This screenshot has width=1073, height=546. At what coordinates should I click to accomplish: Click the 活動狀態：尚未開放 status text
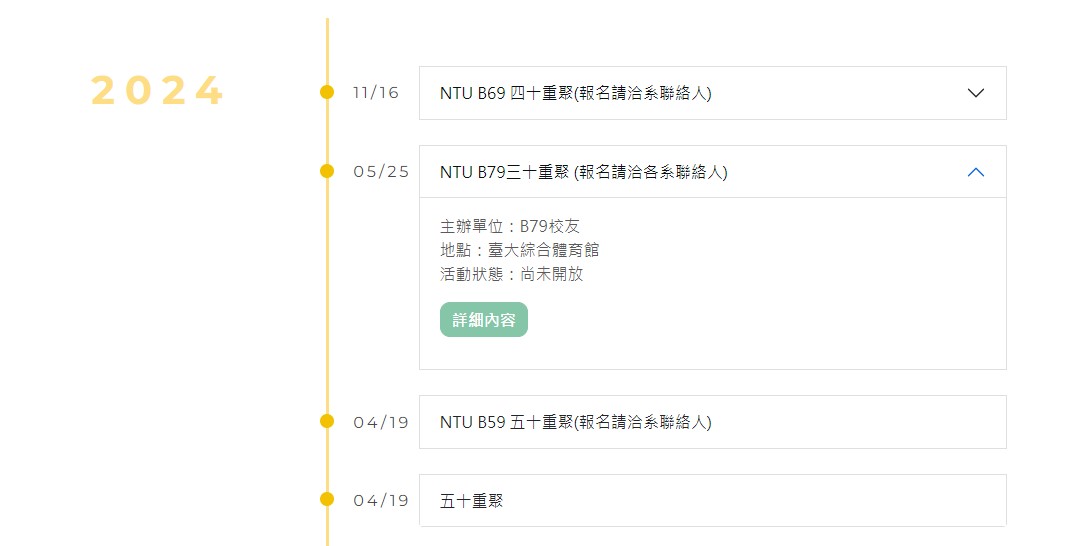tap(512, 274)
